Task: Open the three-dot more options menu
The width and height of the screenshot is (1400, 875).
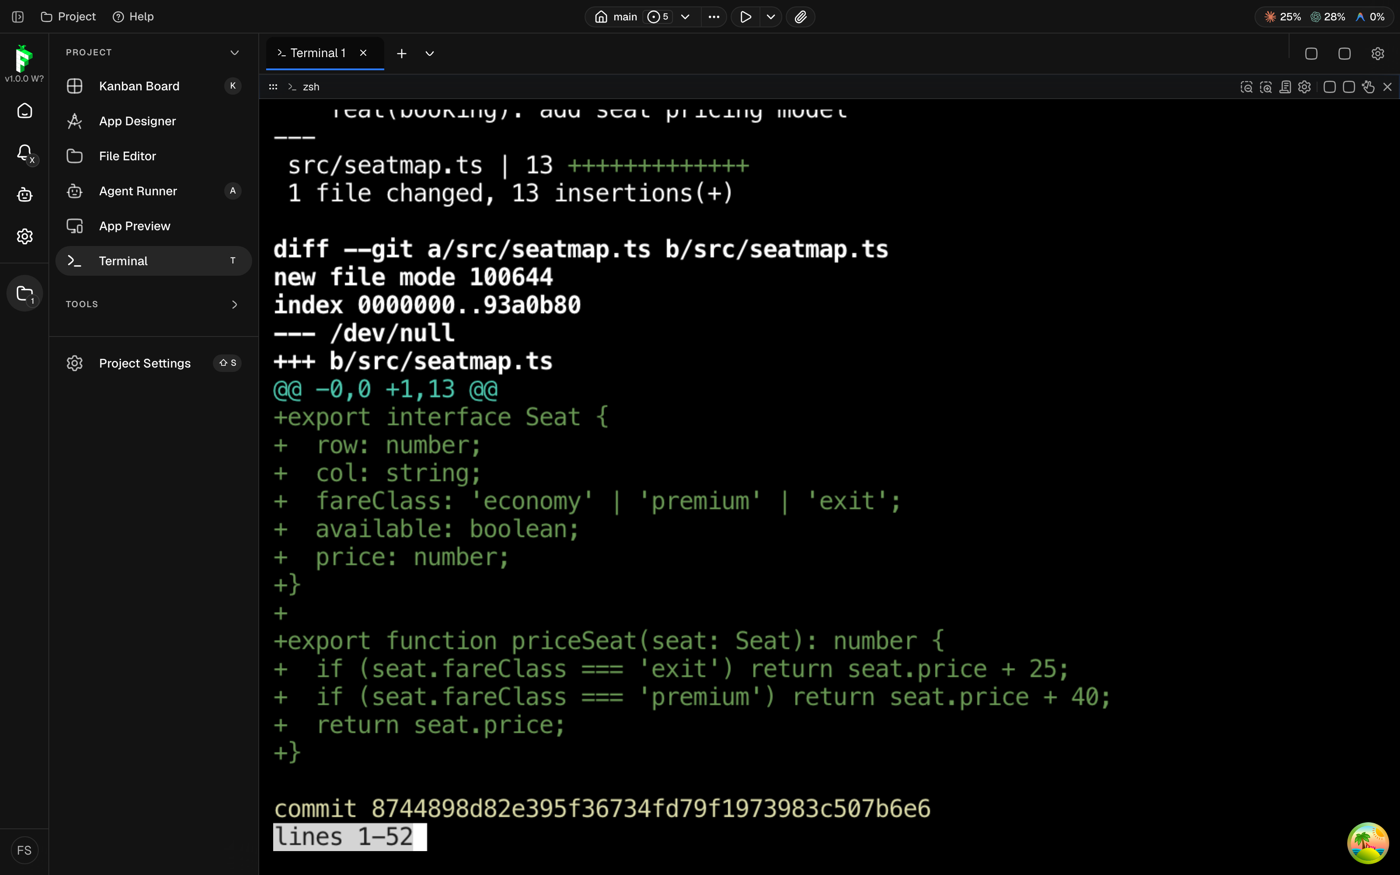Action: (x=714, y=17)
